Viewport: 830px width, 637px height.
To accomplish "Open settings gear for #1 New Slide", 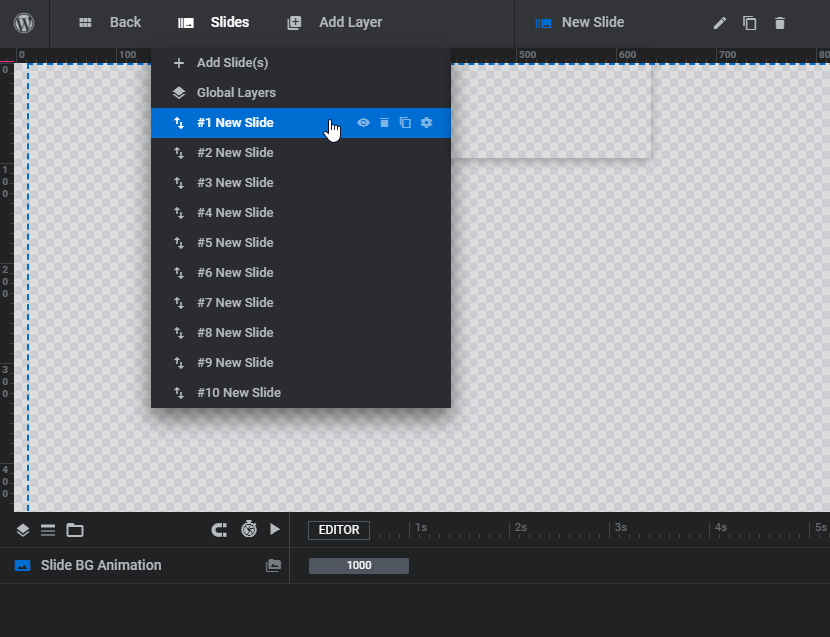I will (426, 123).
